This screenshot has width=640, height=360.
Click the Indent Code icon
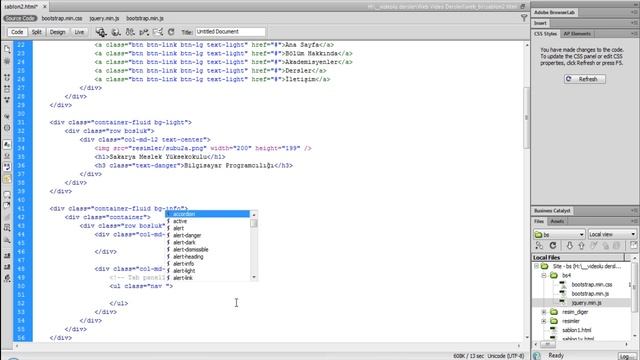(x=7, y=256)
